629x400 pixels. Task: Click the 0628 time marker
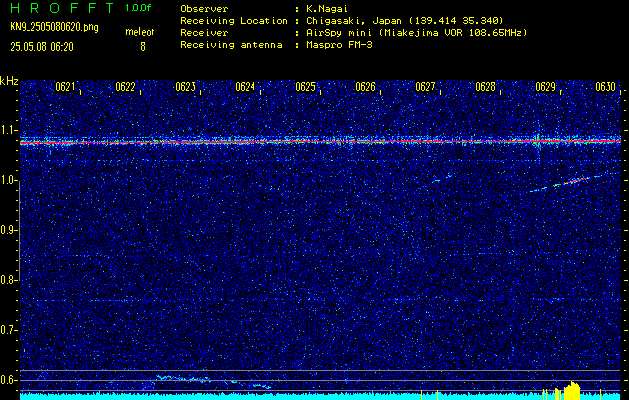486,87
